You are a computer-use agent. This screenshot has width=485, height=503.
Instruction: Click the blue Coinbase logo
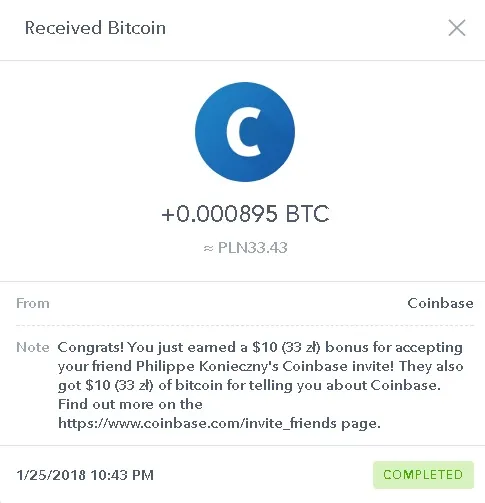click(x=245, y=132)
